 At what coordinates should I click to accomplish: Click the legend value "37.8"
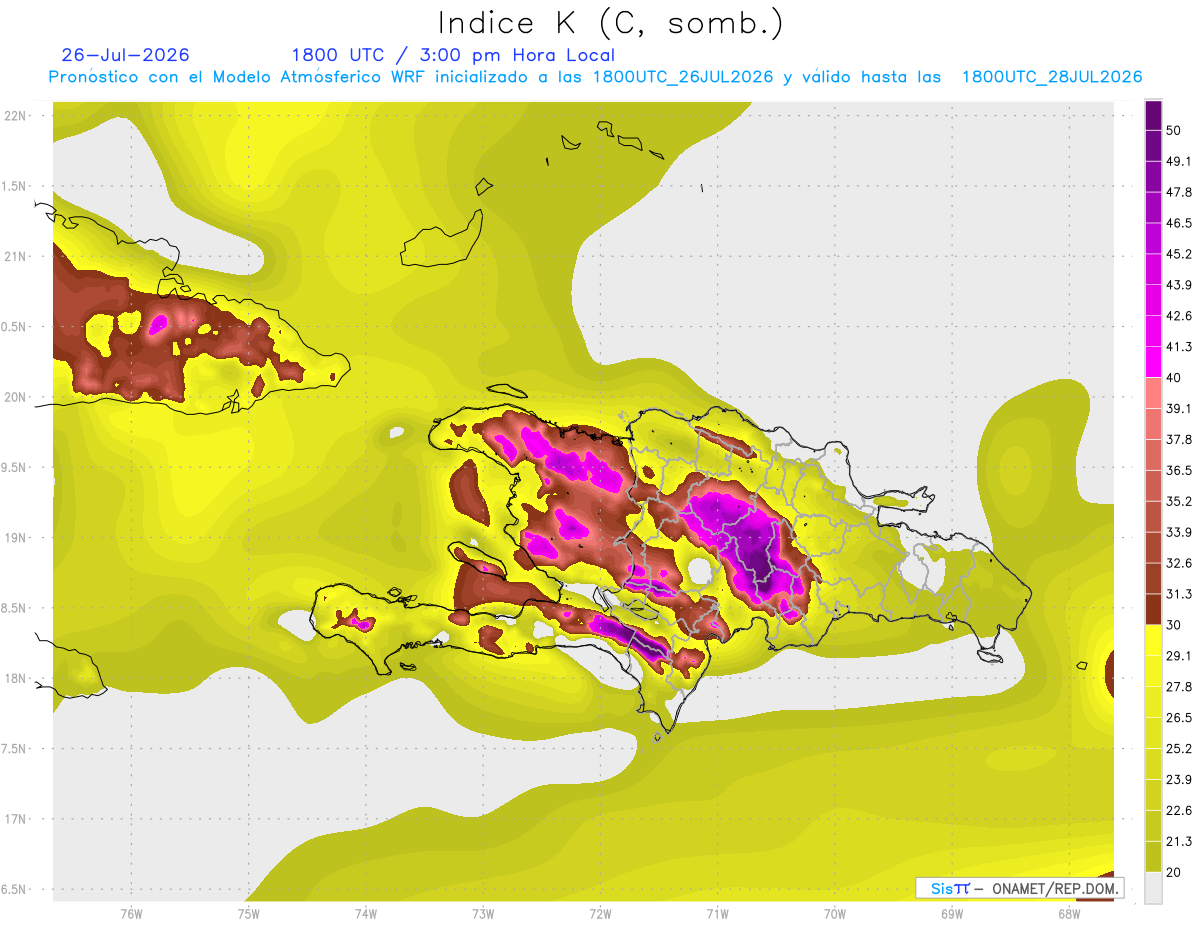1178,439
